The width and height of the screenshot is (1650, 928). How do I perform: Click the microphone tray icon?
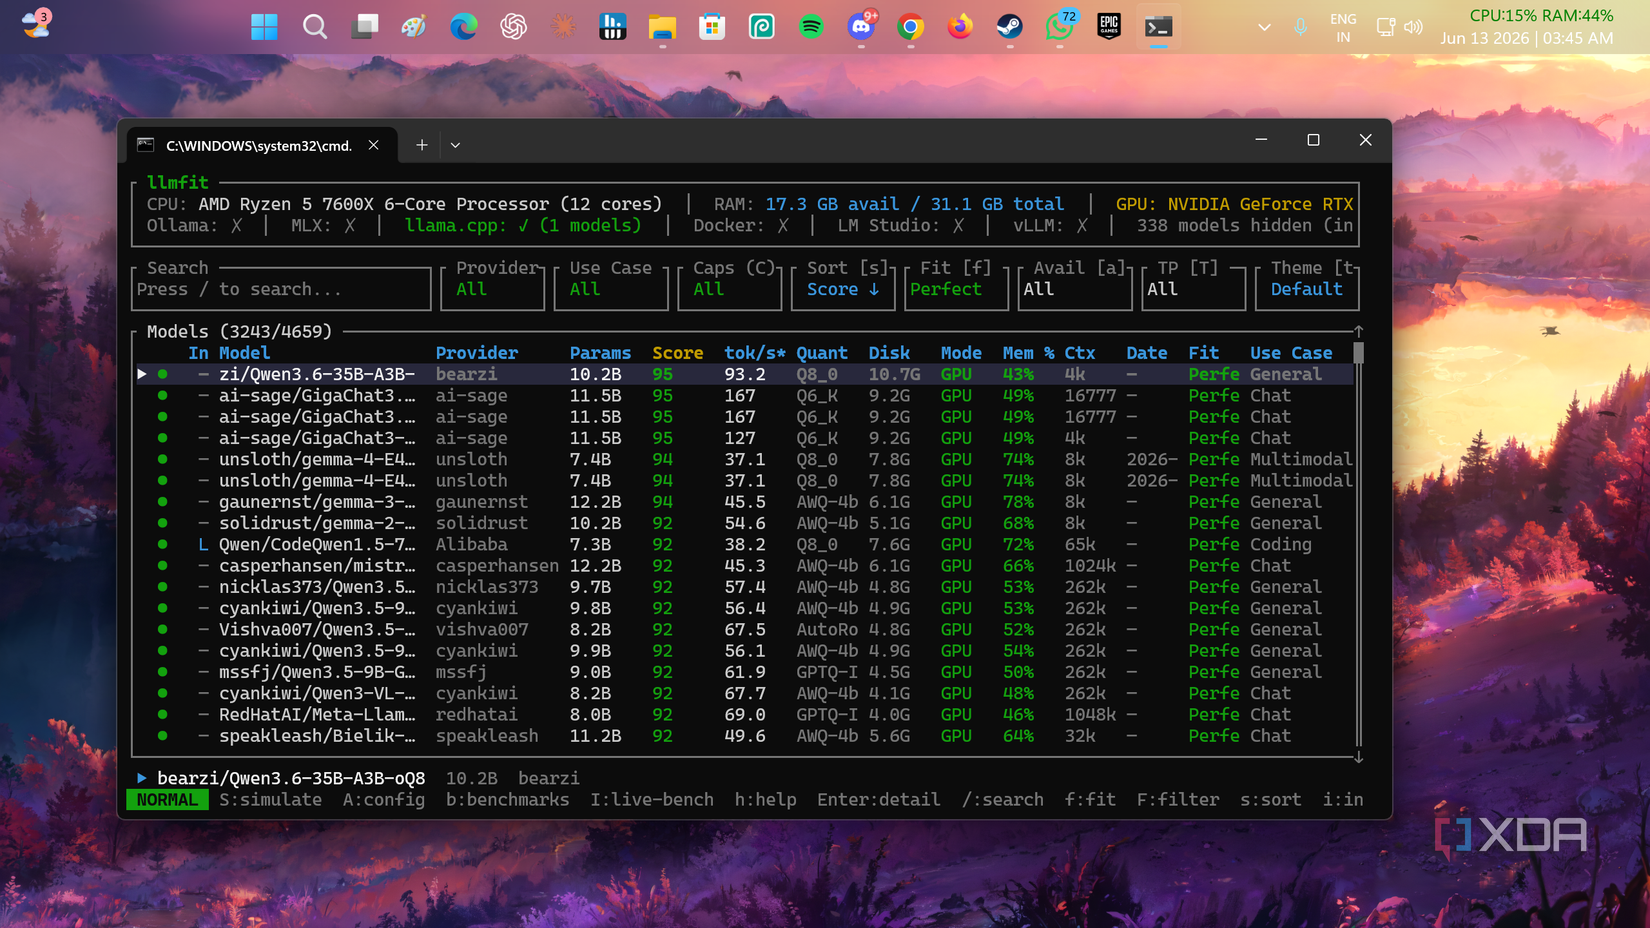1300,27
